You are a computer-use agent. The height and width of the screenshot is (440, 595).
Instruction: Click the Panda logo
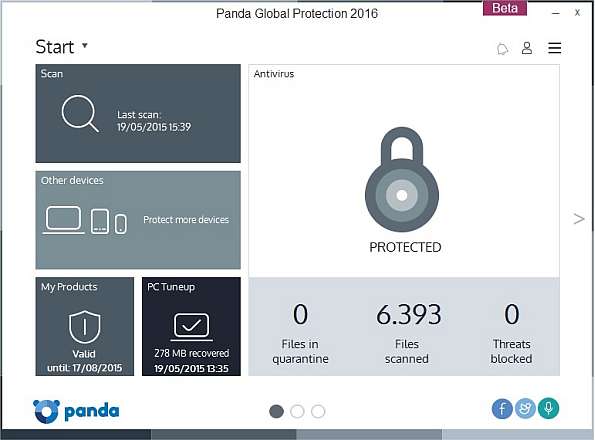point(76,411)
